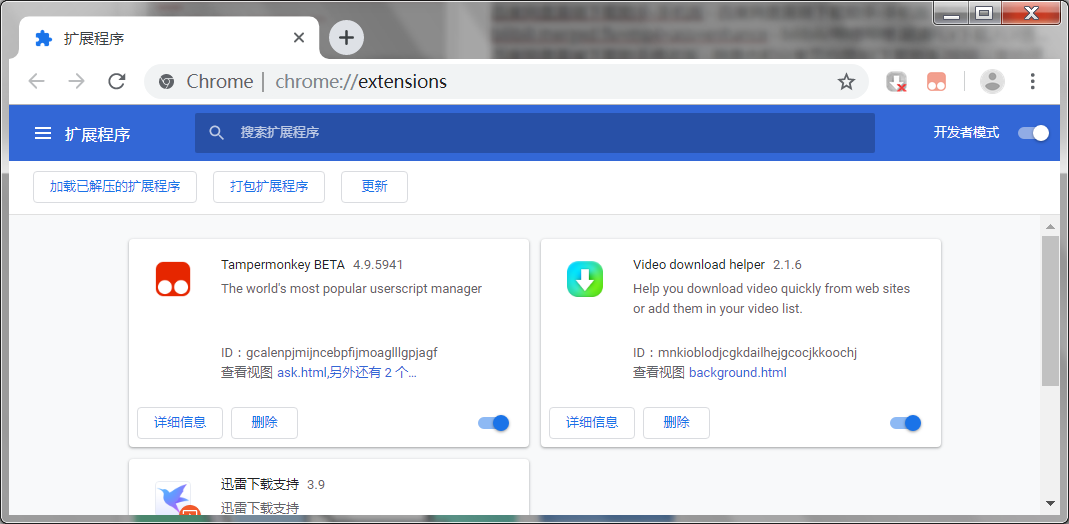Click the Tampermonkey toolbar icon
This screenshot has width=1069, height=524.
(x=936, y=82)
